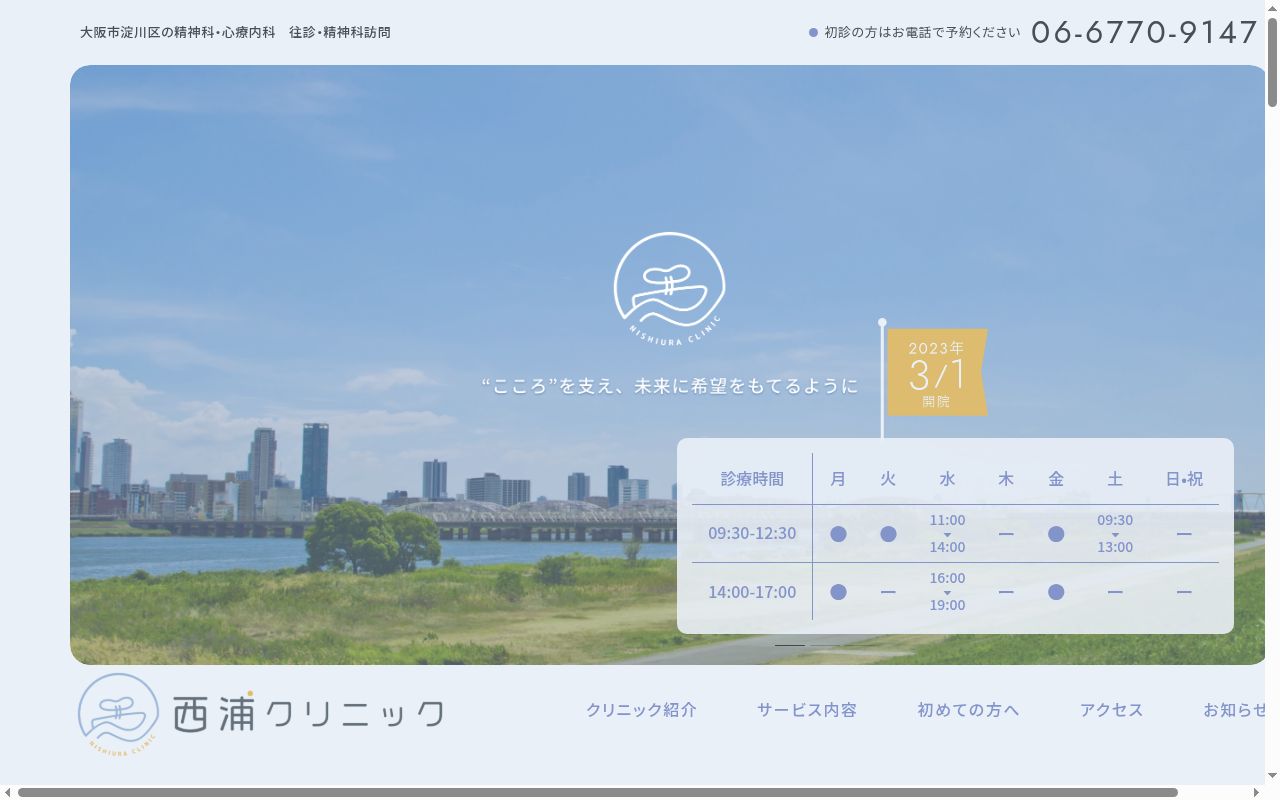Image resolution: width=1280 pixels, height=800 pixels.
Task: Click phone number 06-6770-9147
Action: [1144, 32]
